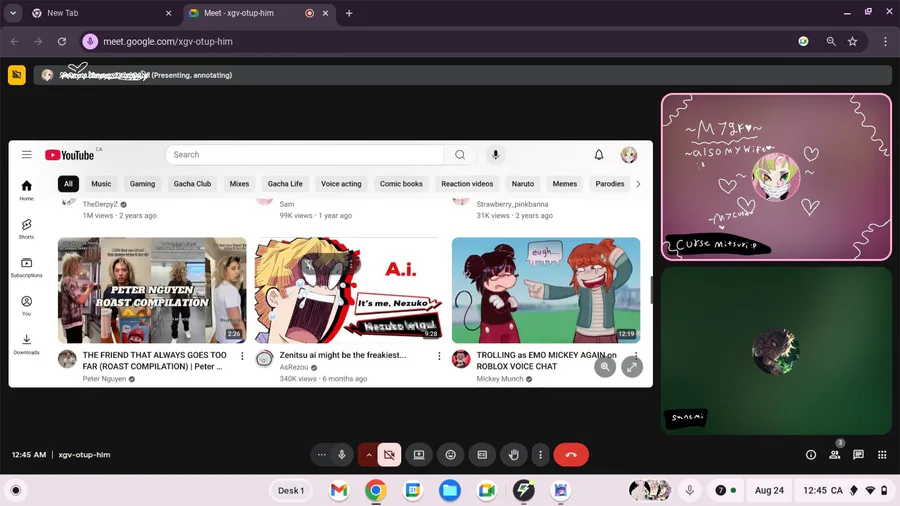Click the address bar URL

point(168,41)
